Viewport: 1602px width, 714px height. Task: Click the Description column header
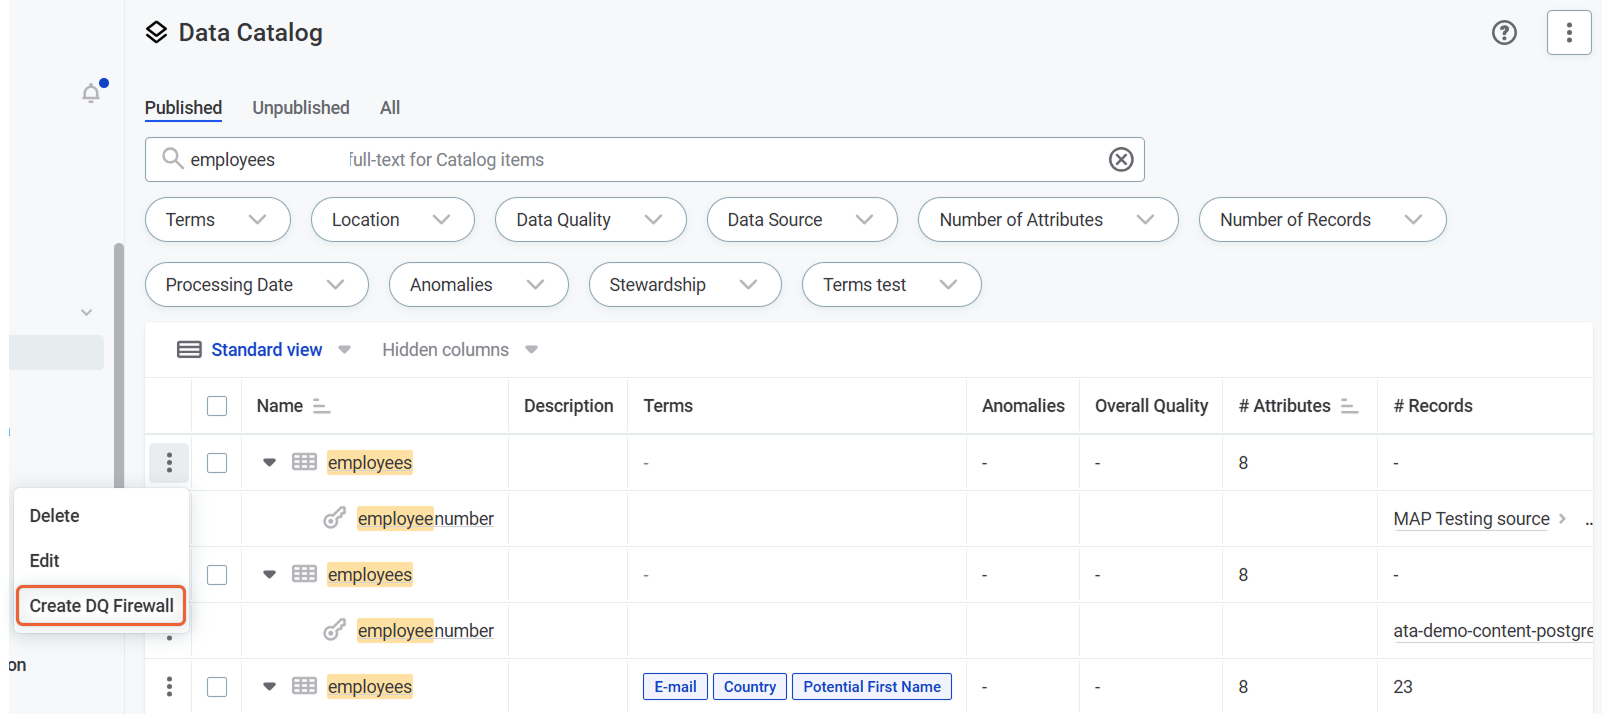pyautogui.click(x=569, y=406)
